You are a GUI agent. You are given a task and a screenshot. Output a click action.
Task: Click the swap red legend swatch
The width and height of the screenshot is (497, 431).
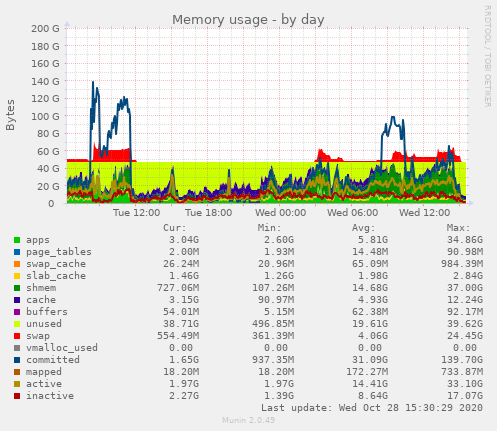(17, 336)
